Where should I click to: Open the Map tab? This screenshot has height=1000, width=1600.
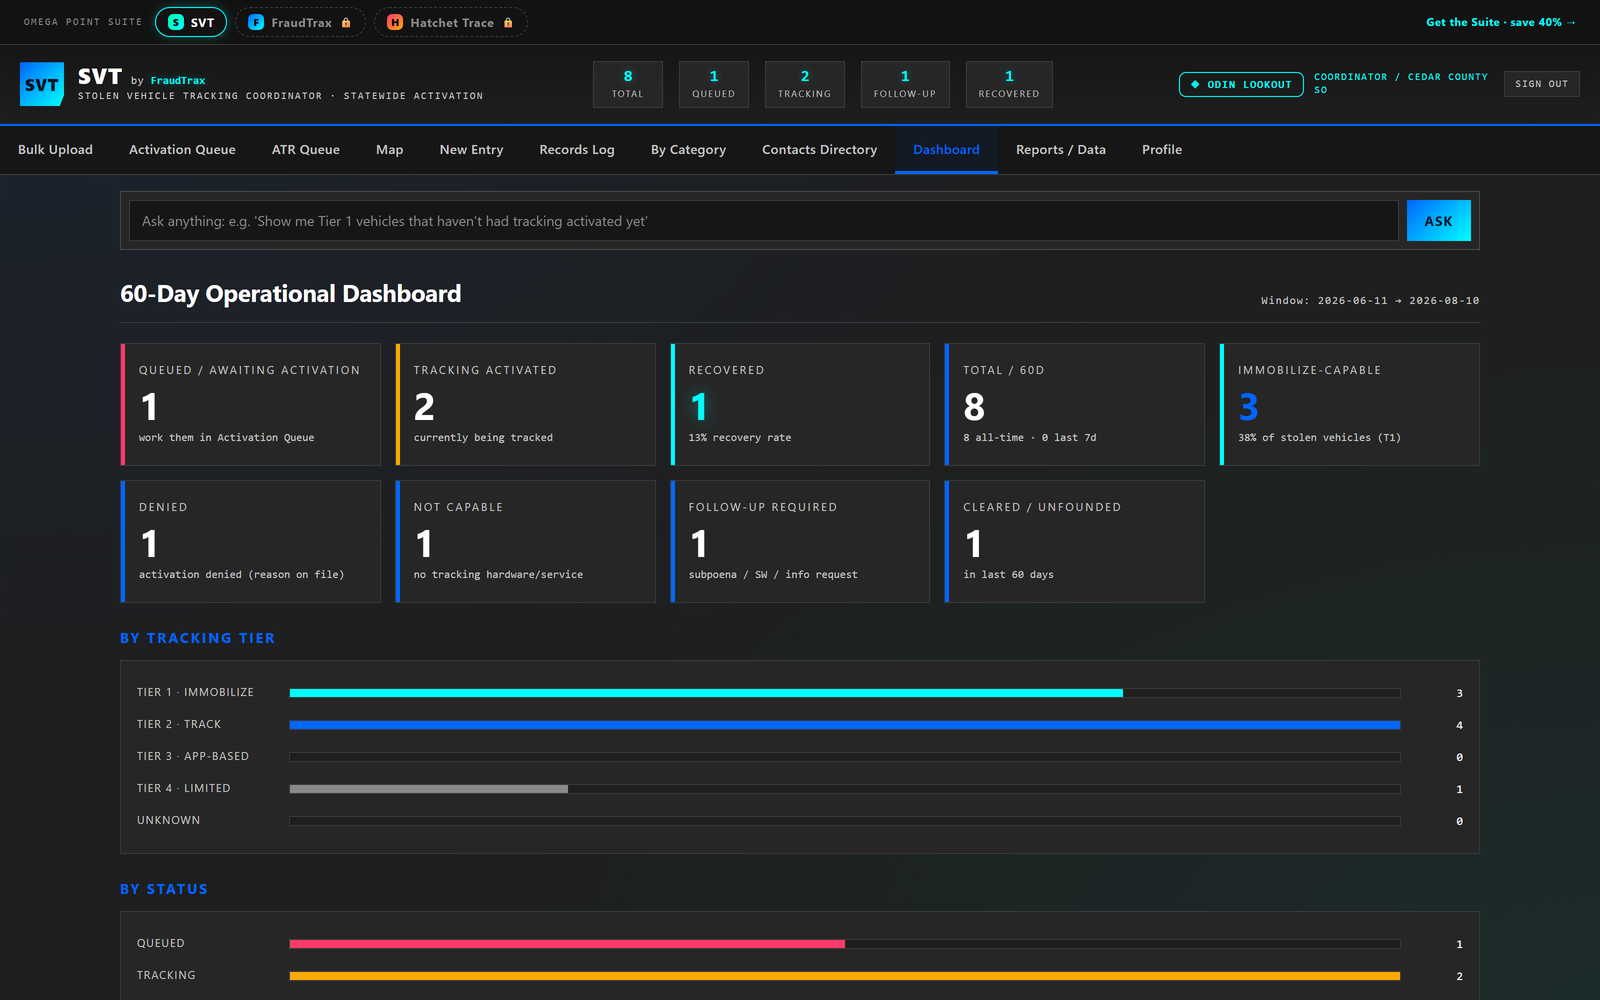click(390, 150)
